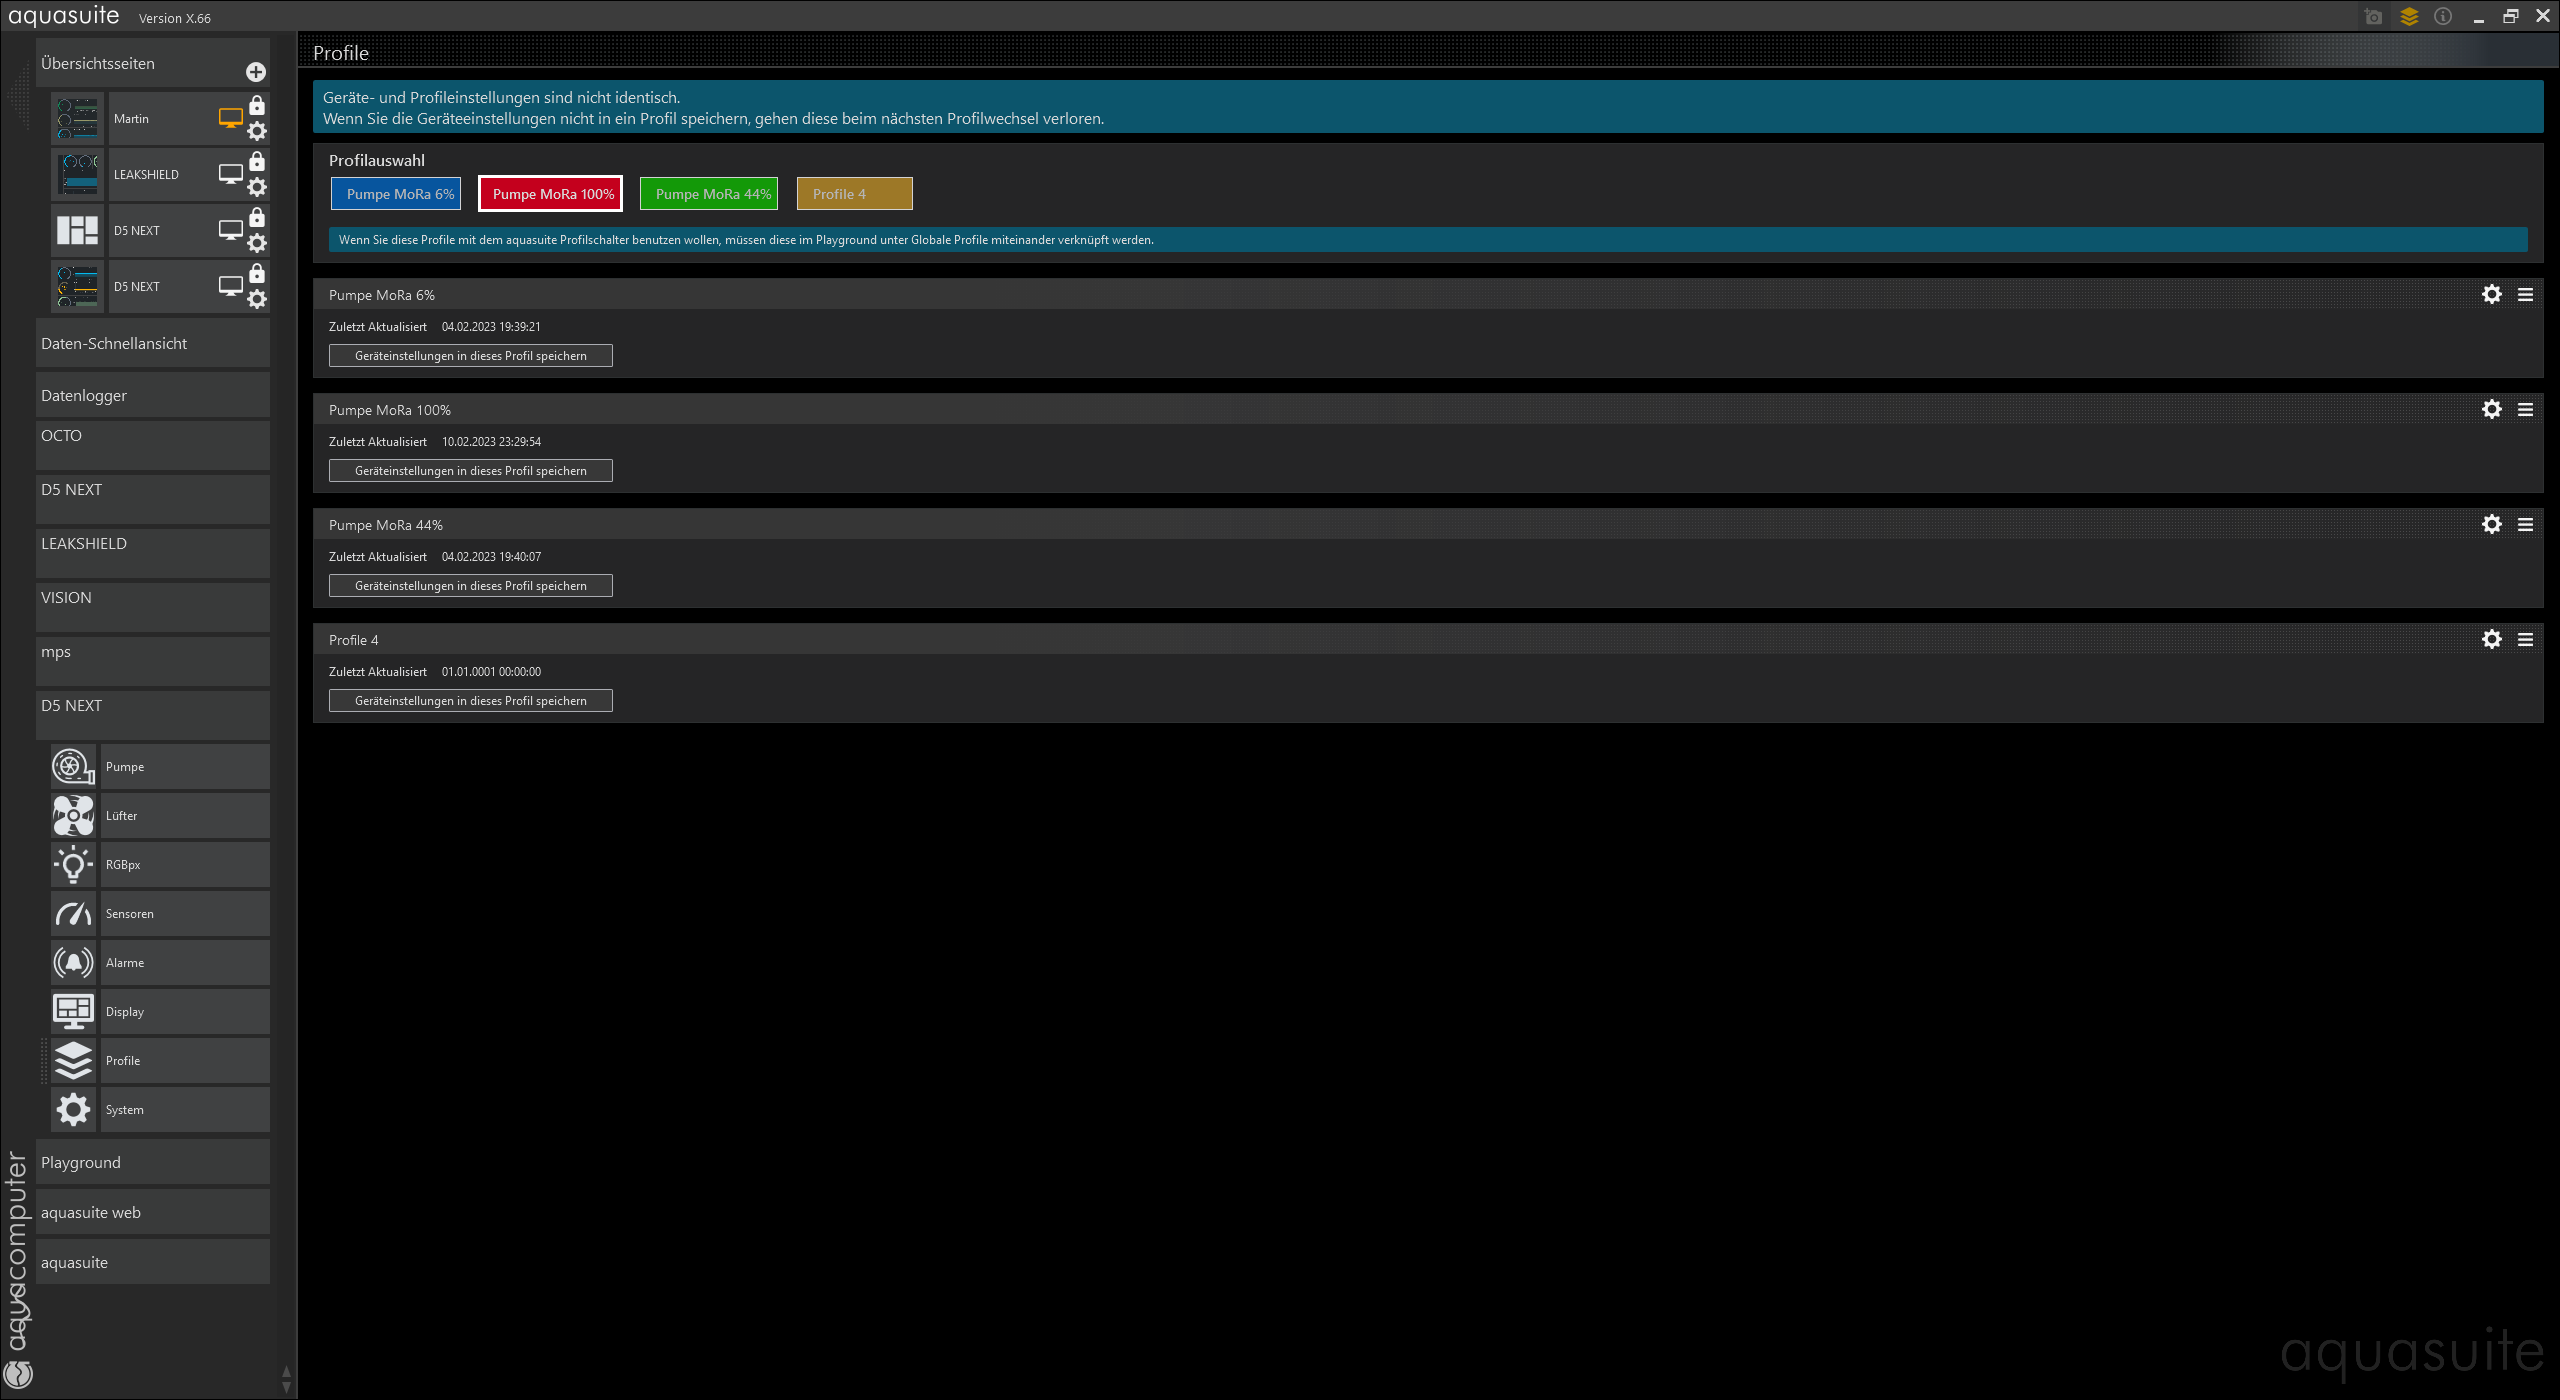Open the Alarme bell icon
Viewport: 2560px width, 1400px height.
[x=73, y=963]
